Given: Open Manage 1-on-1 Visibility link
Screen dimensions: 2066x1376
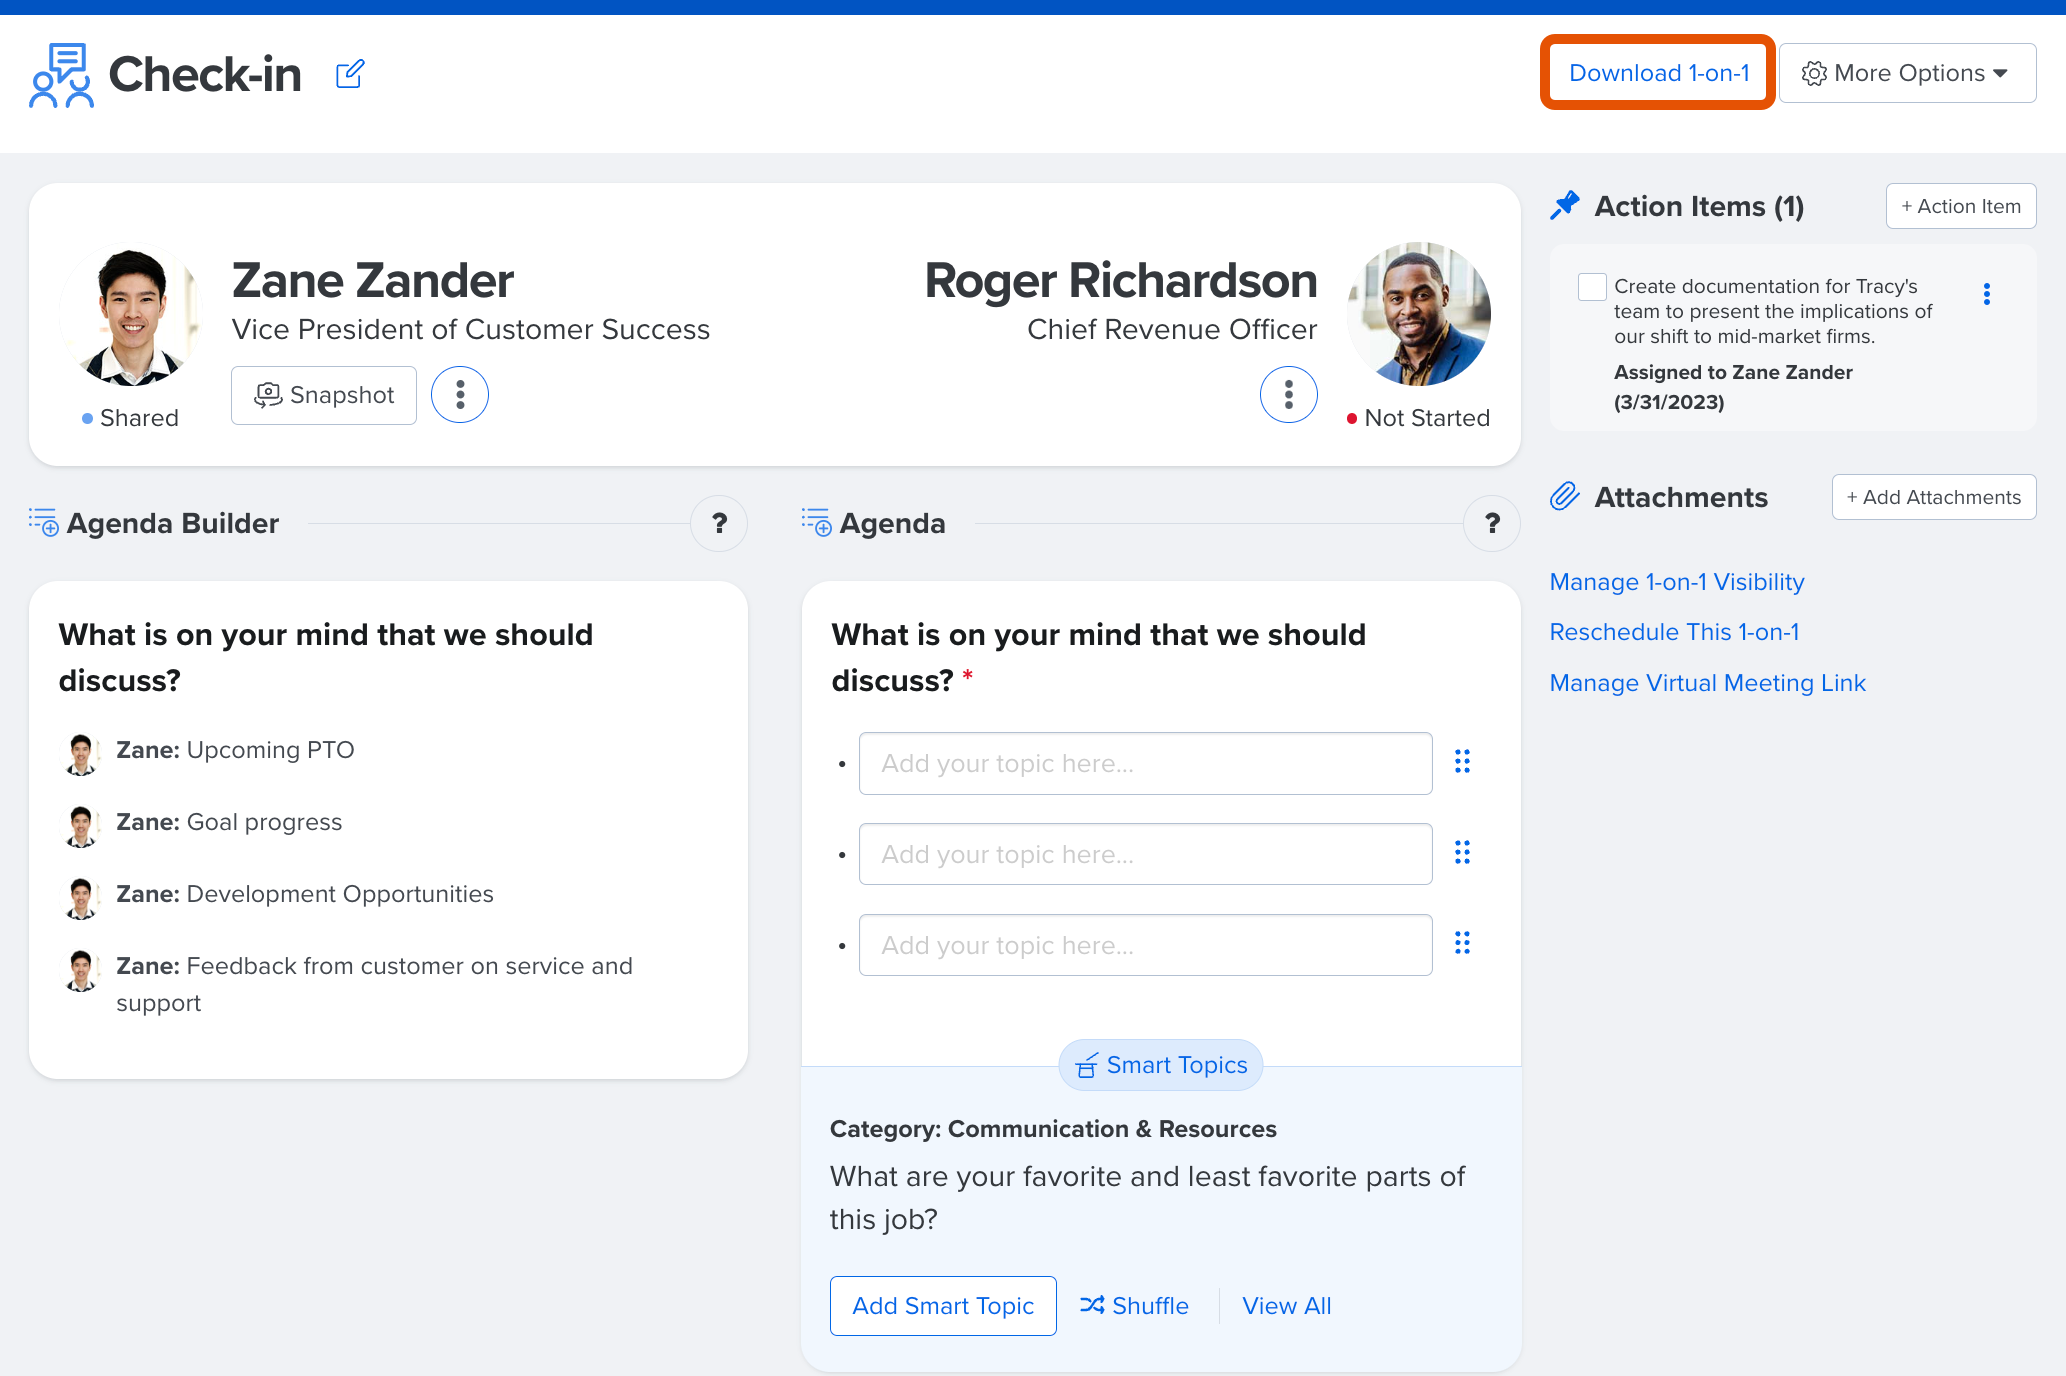Looking at the screenshot, I should tap(1677, 582).
